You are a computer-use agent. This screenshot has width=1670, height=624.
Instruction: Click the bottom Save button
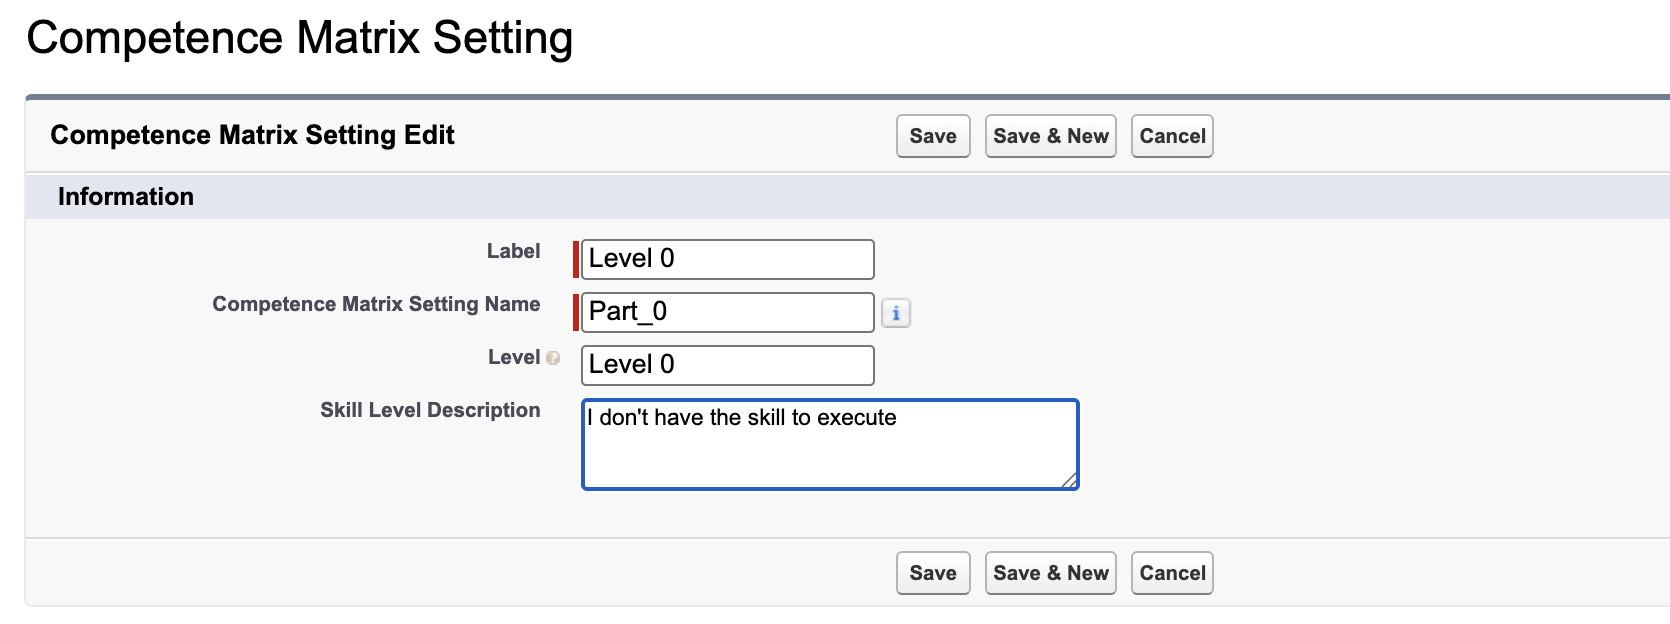pos(933,573)
